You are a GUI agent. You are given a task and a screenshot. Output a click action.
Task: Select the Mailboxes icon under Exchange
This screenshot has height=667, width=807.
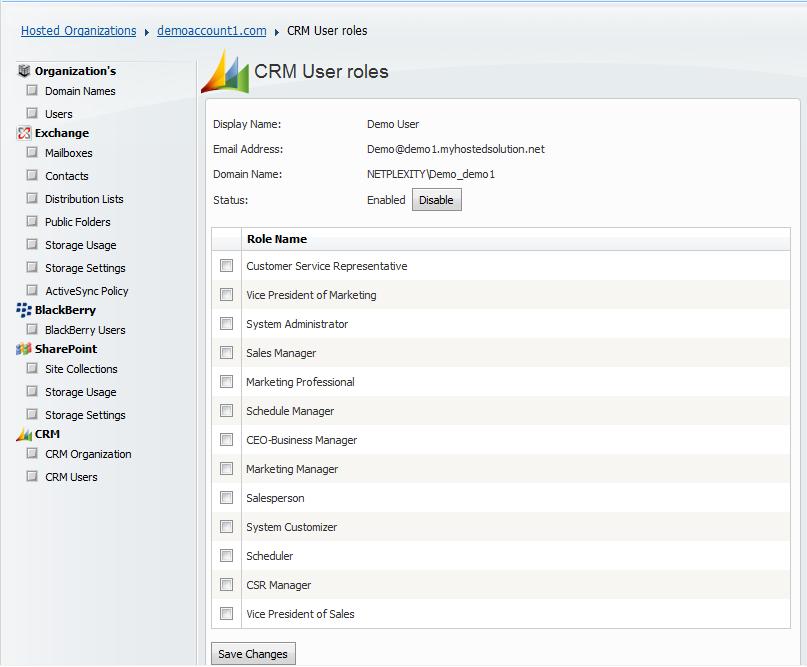pos(32,152)
